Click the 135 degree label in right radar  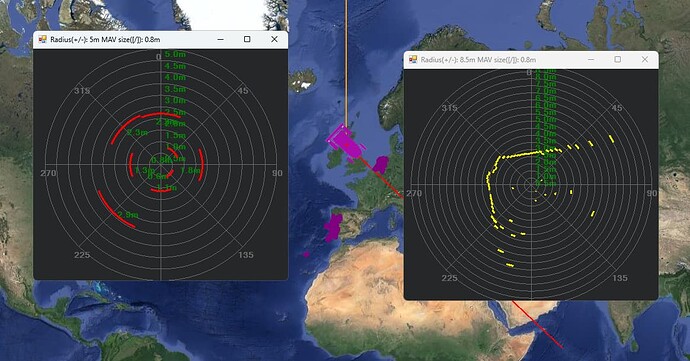(x=620, y=278)
